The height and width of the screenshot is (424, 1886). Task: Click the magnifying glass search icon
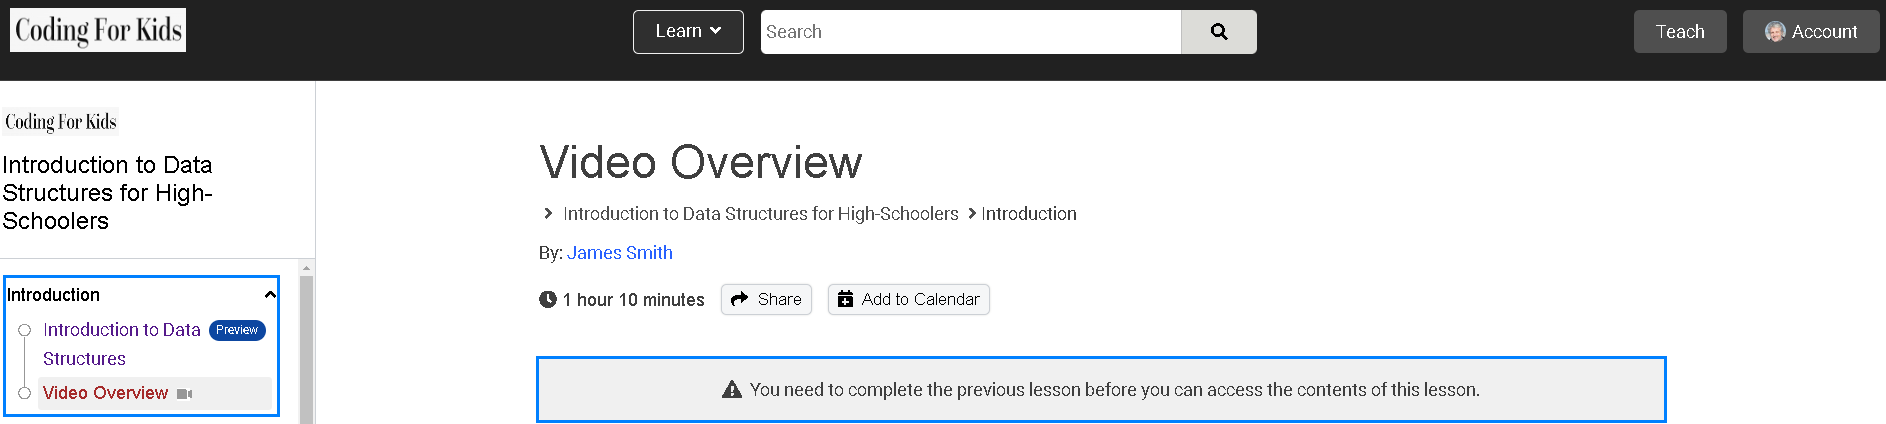[1218, 32]
